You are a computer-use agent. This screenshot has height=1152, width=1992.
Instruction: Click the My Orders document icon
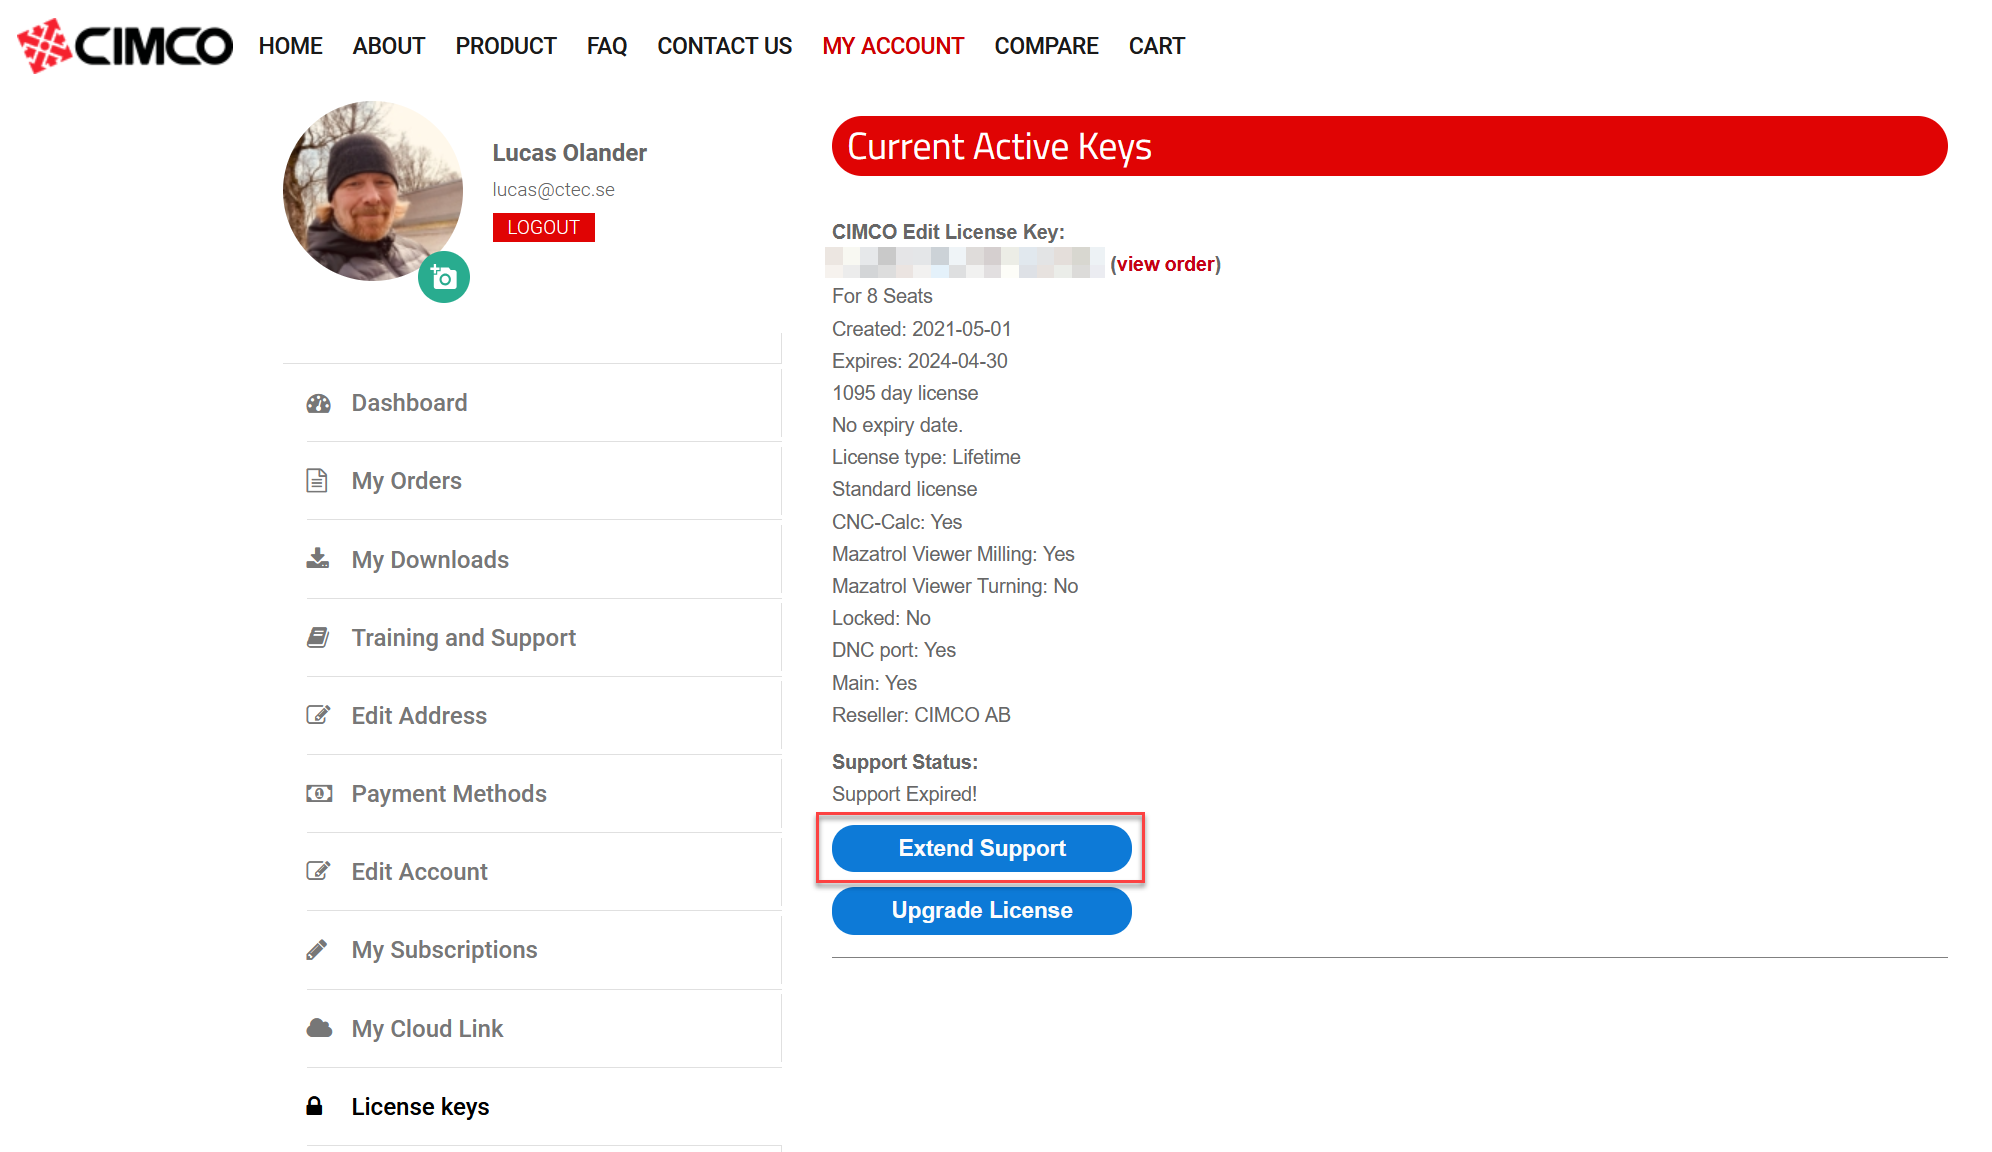317,481
